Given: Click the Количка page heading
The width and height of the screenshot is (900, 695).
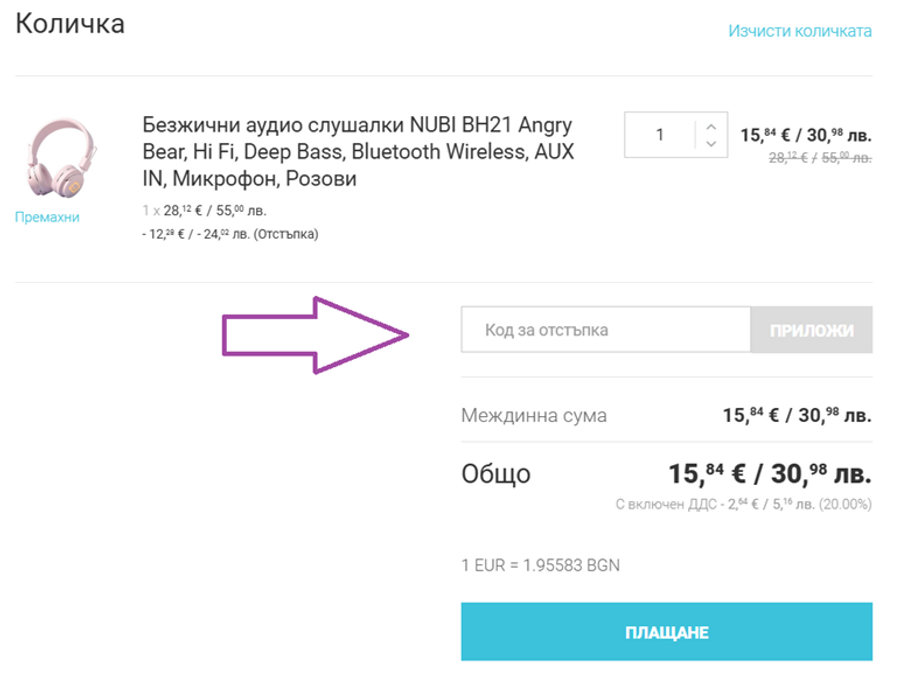Looking at the screenshot, I should click(x=67, y=24).
